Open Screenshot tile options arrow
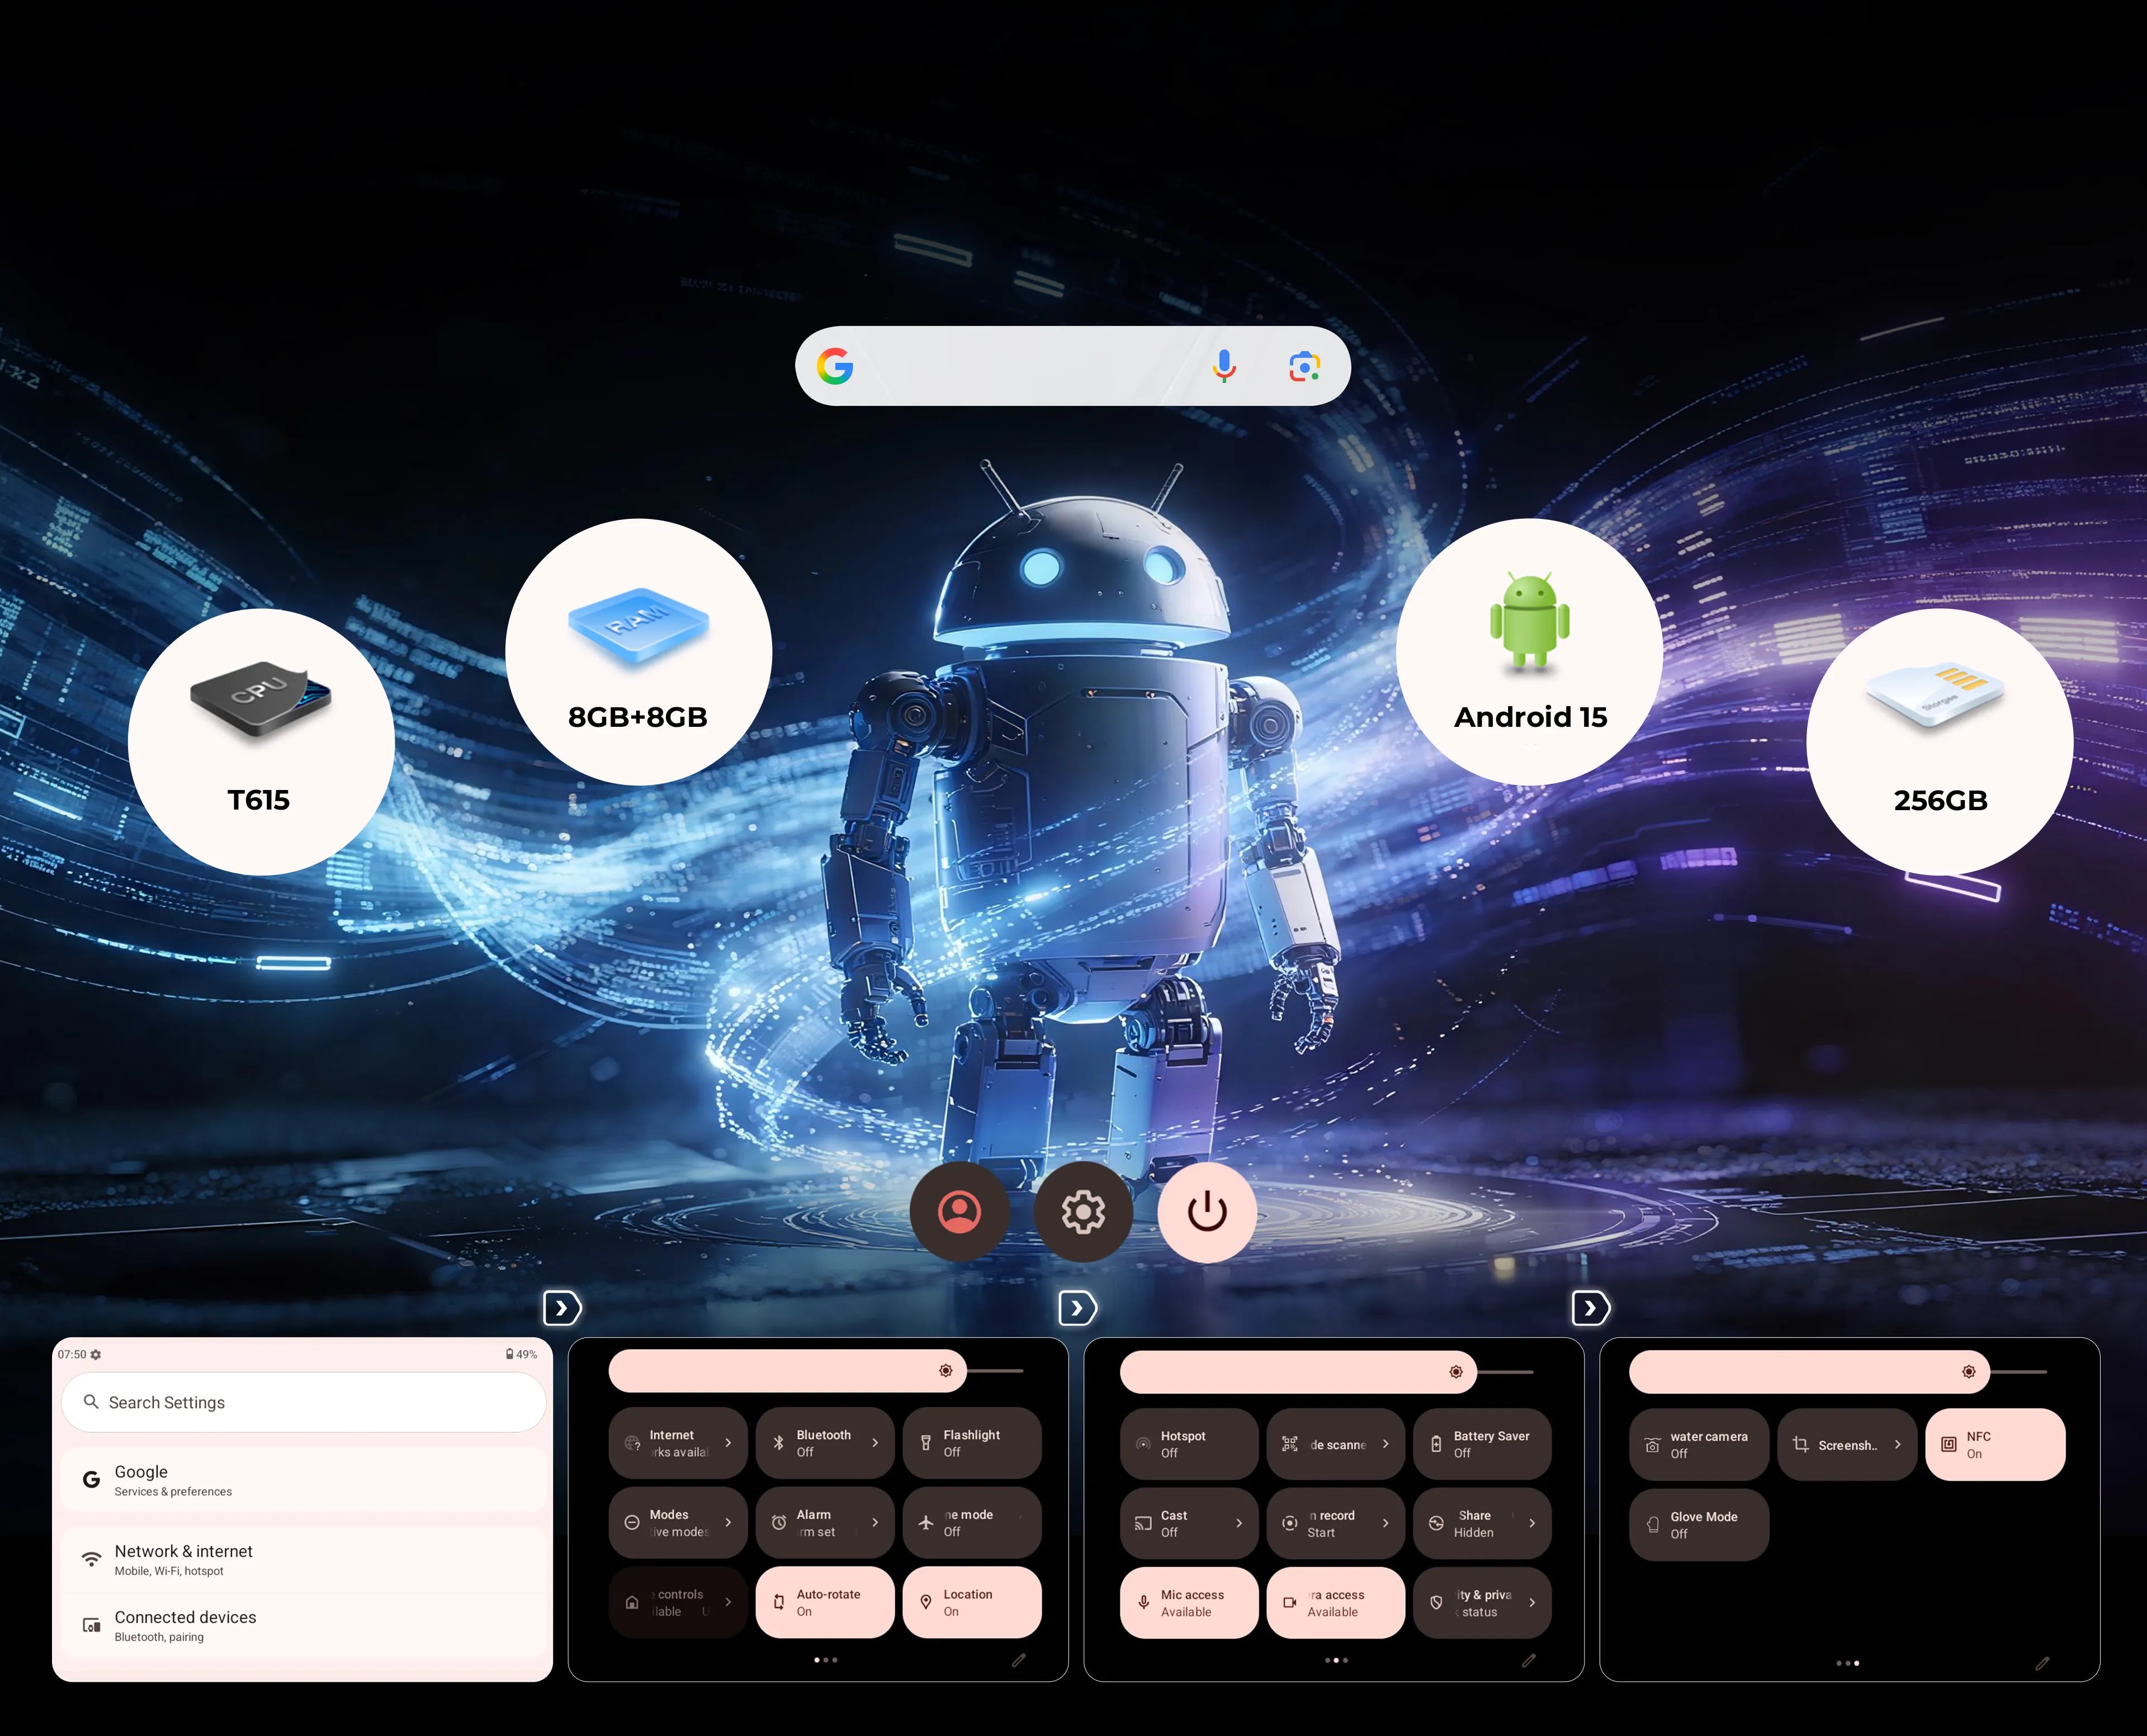 point(1897,1445)
